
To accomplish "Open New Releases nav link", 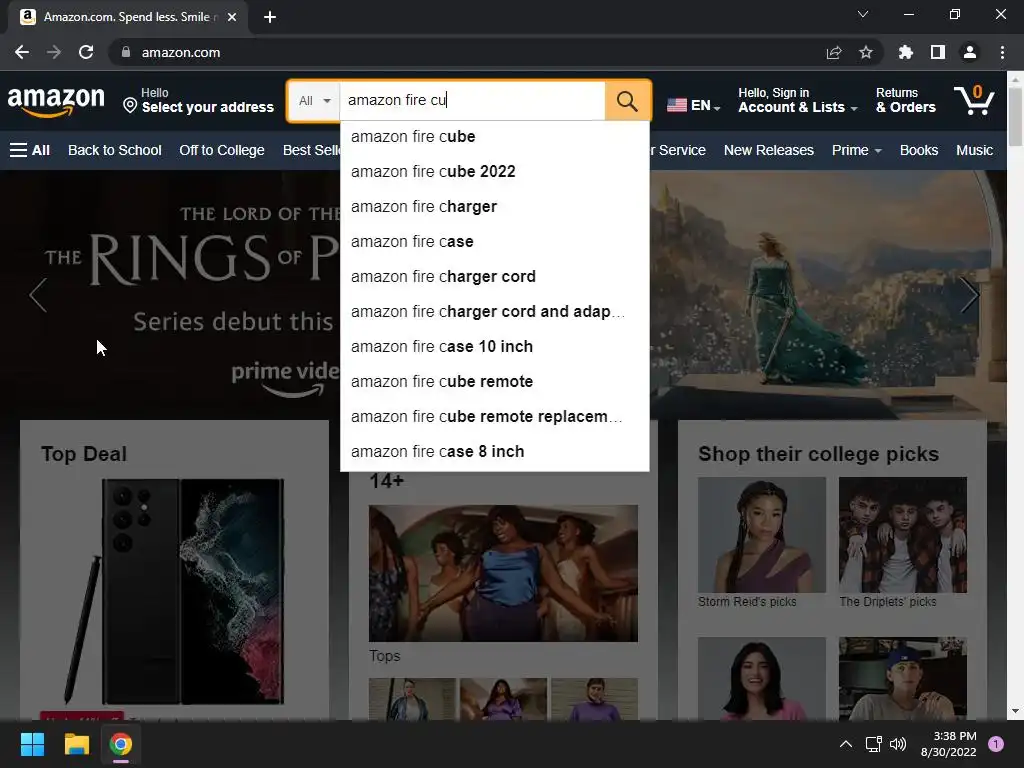I will [769, 150].
